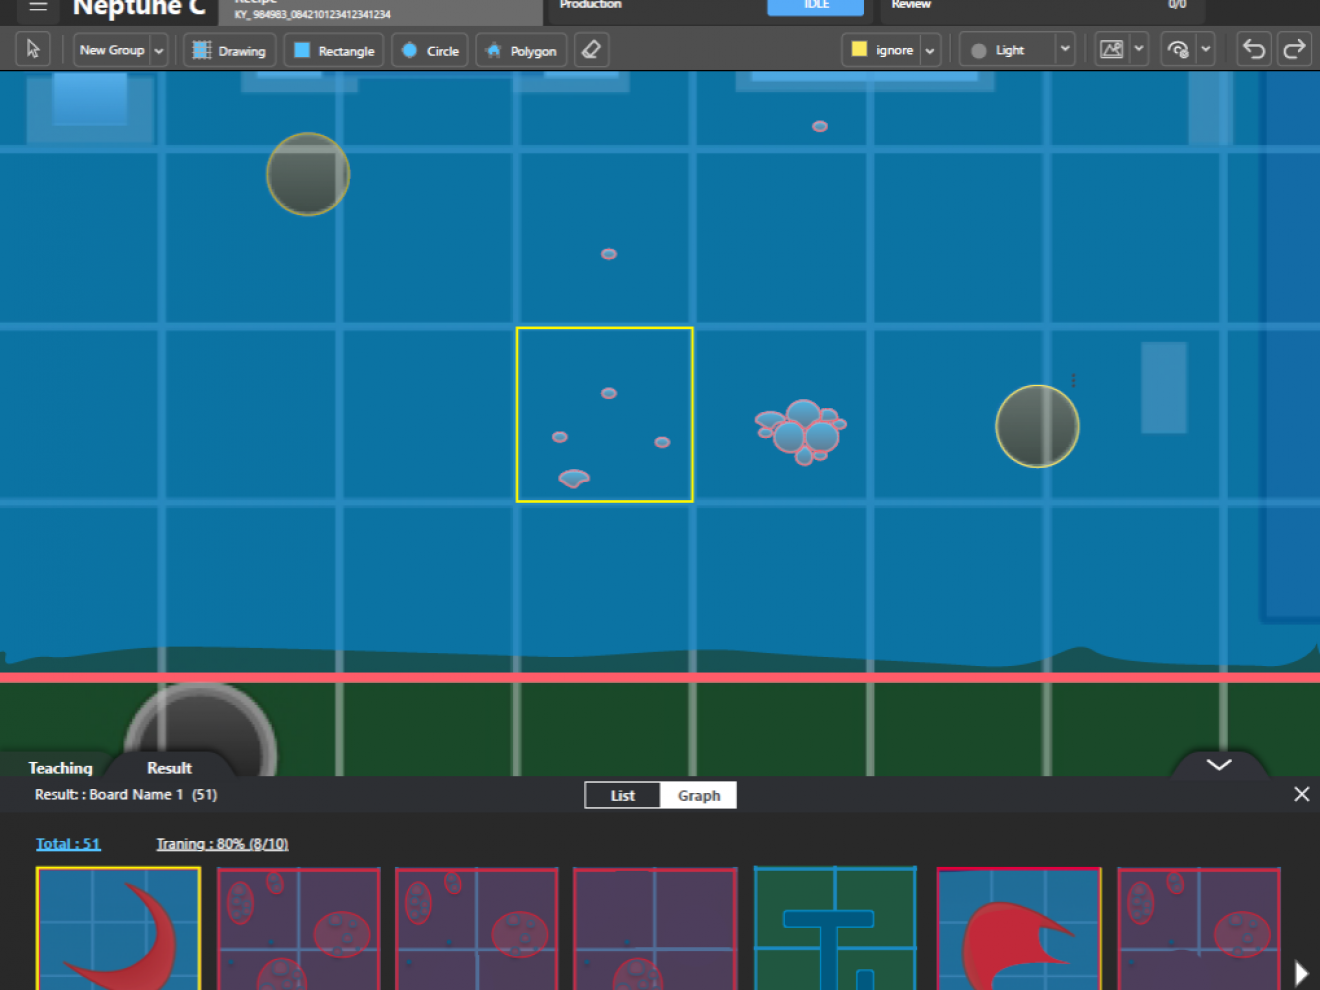Click the image view icon
Viewport: 1320px width, 990px height.
click(1112, 50)
